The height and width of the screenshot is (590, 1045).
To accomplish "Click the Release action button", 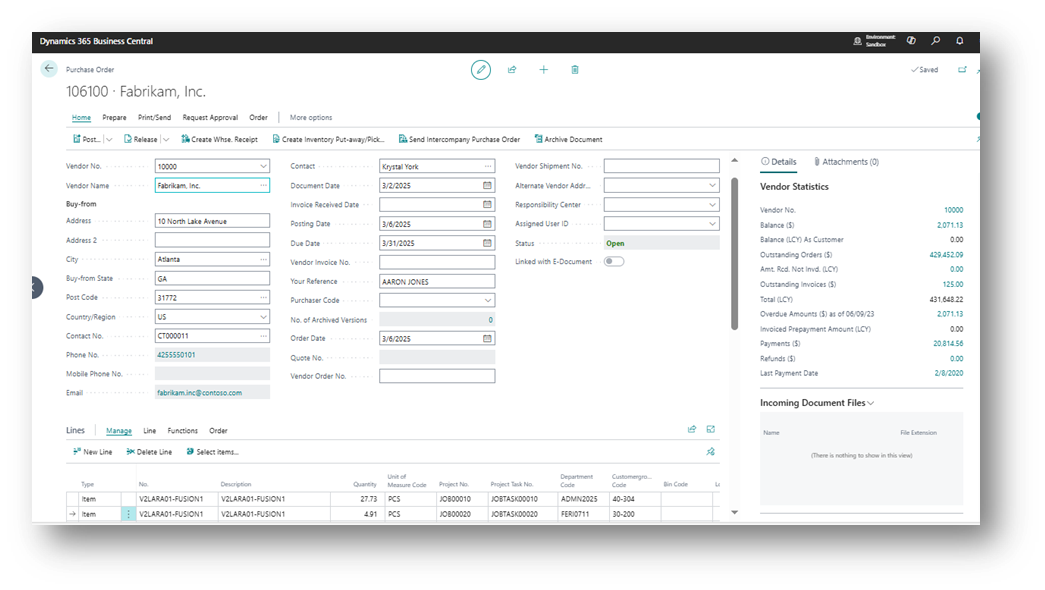I will point(141,139).
